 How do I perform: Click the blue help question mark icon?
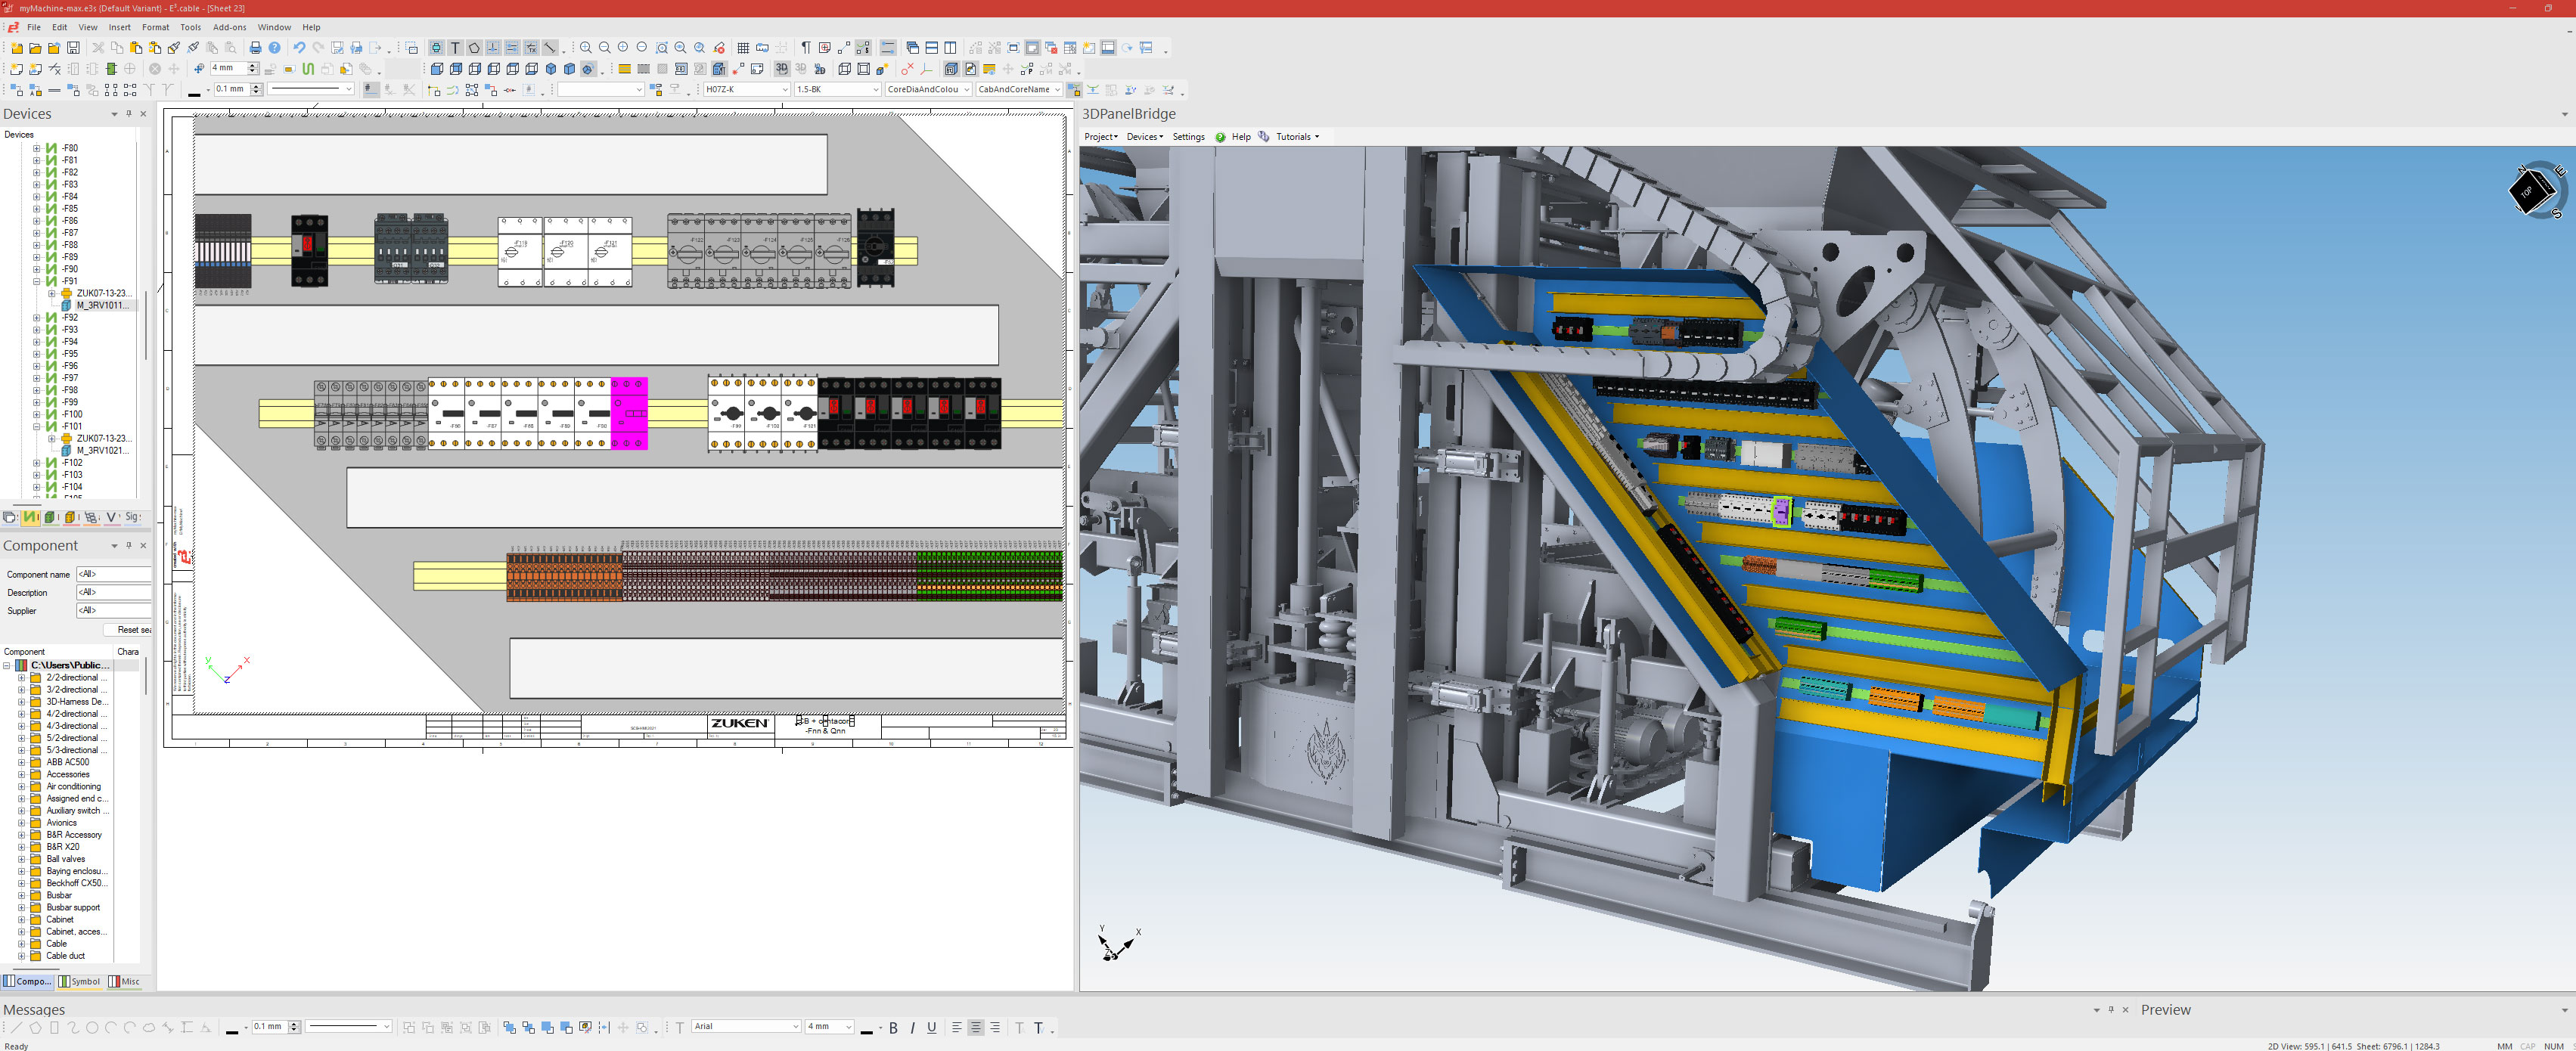coord(274,47)
